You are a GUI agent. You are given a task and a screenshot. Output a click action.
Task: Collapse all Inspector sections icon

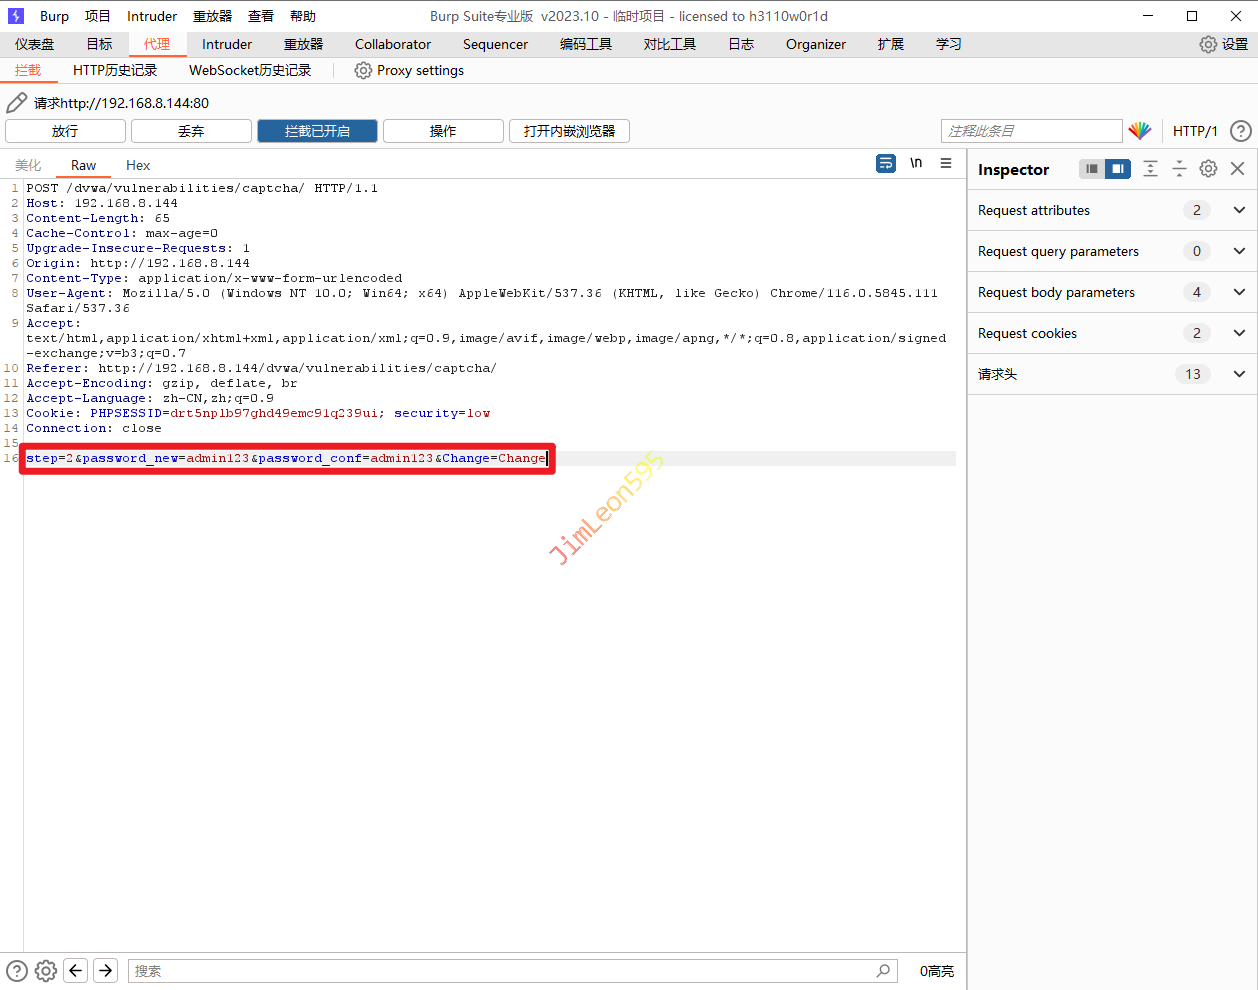coord(1179,169)
